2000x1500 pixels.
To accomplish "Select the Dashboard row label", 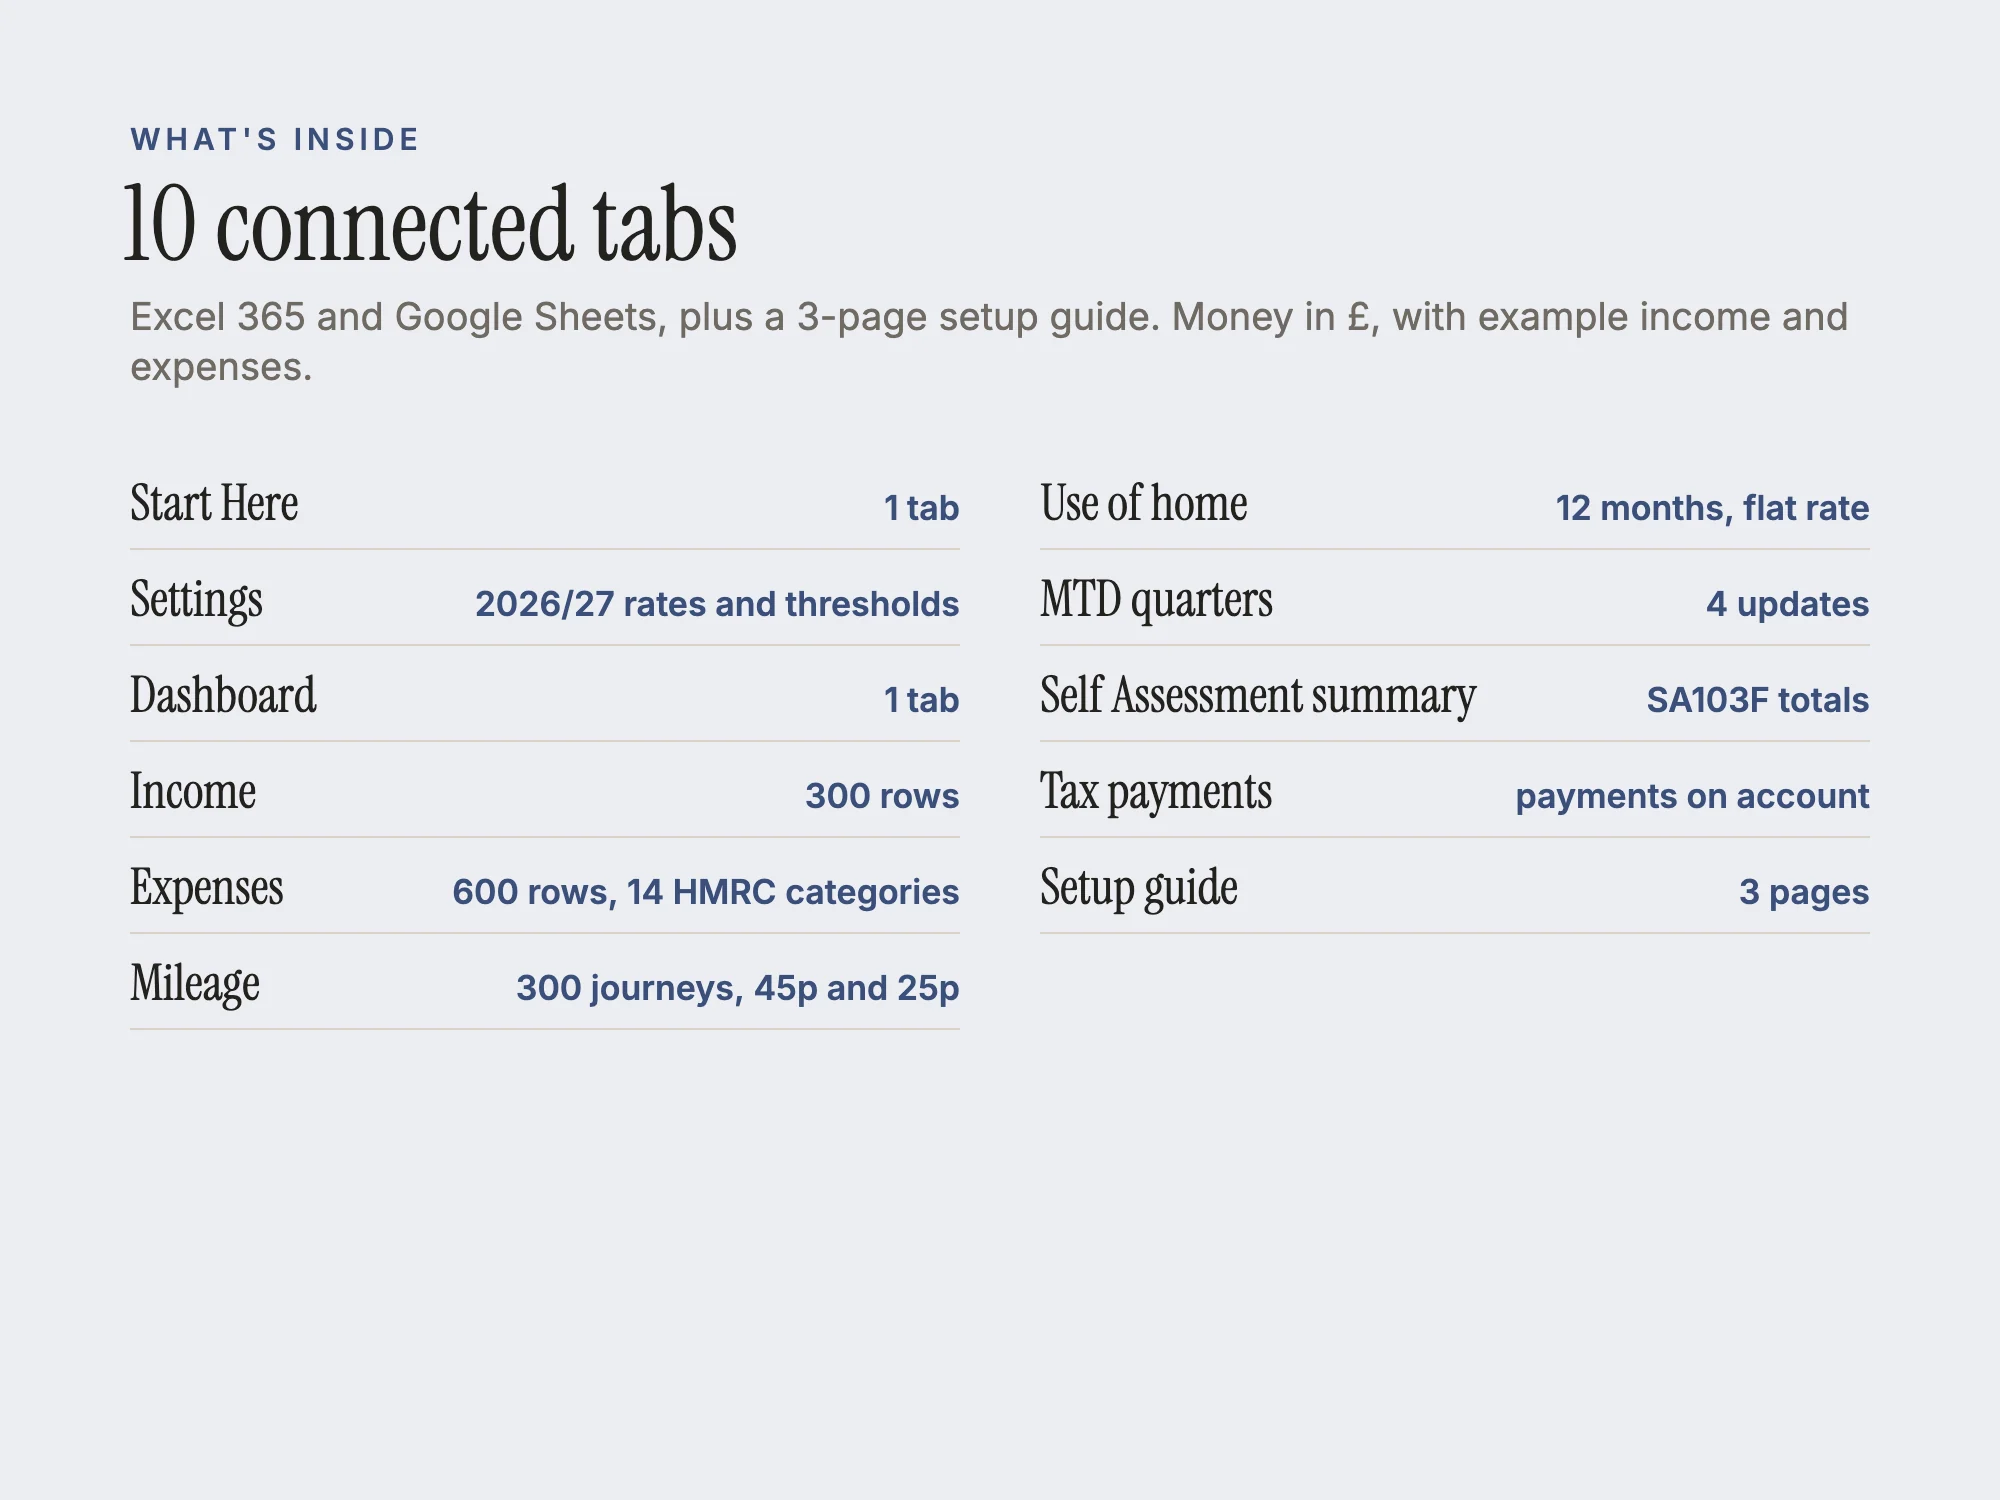I will tap(223, 695).
